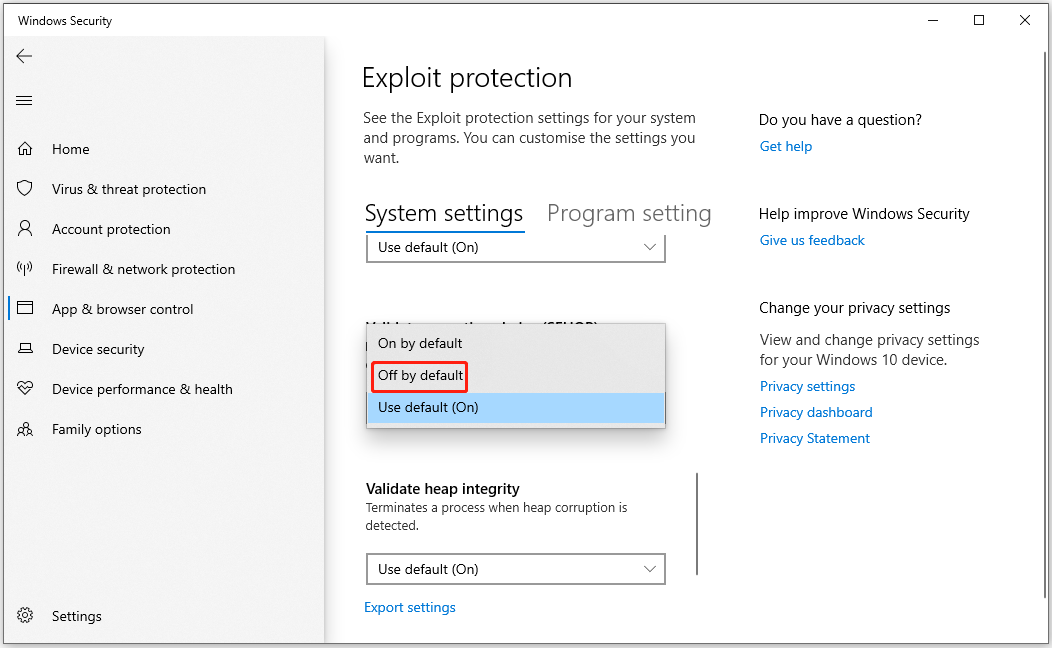This screenshot has width=1052, height=648.
Task: Open Firewall & network protection icon
Action: [x=25, y=269]
